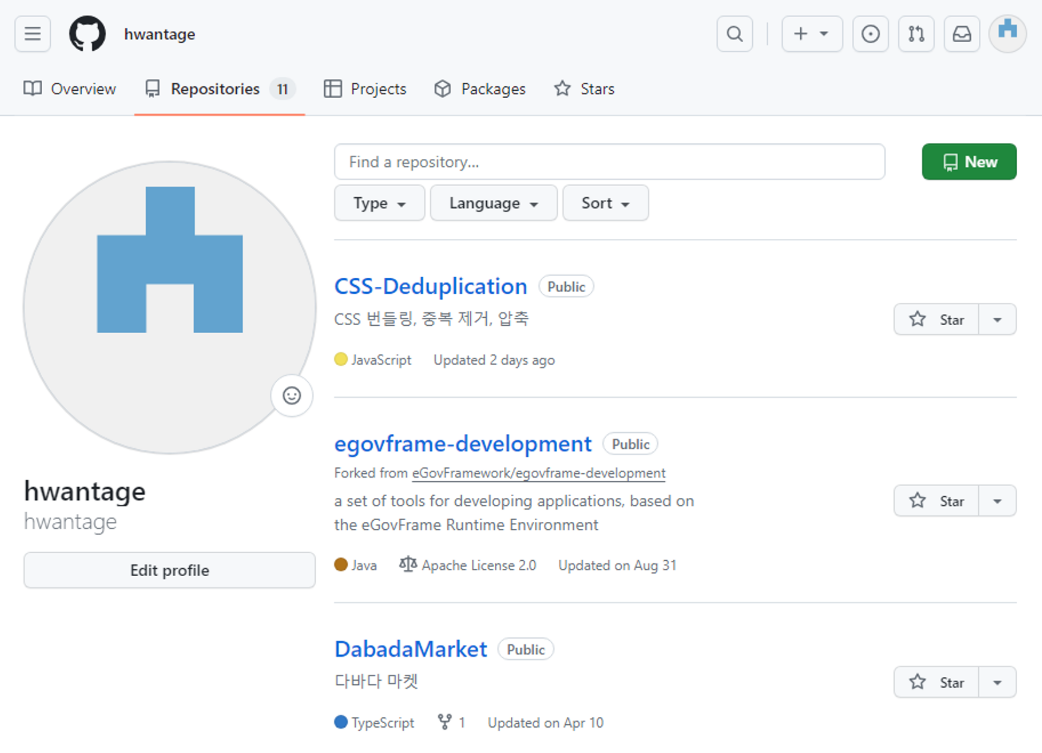Open the user avatar menu in header
The height and width of the screenshot is (753, 1042).
coord(1007,33)
